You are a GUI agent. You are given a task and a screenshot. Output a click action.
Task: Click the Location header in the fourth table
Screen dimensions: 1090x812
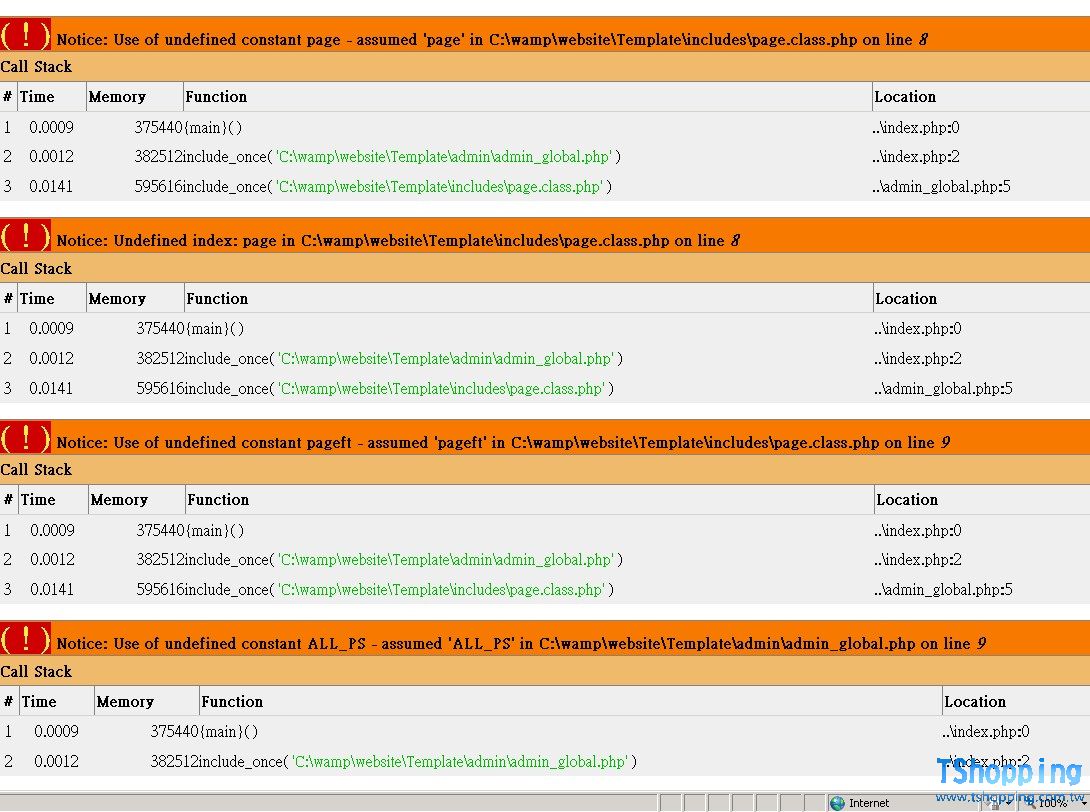point(975,702)
